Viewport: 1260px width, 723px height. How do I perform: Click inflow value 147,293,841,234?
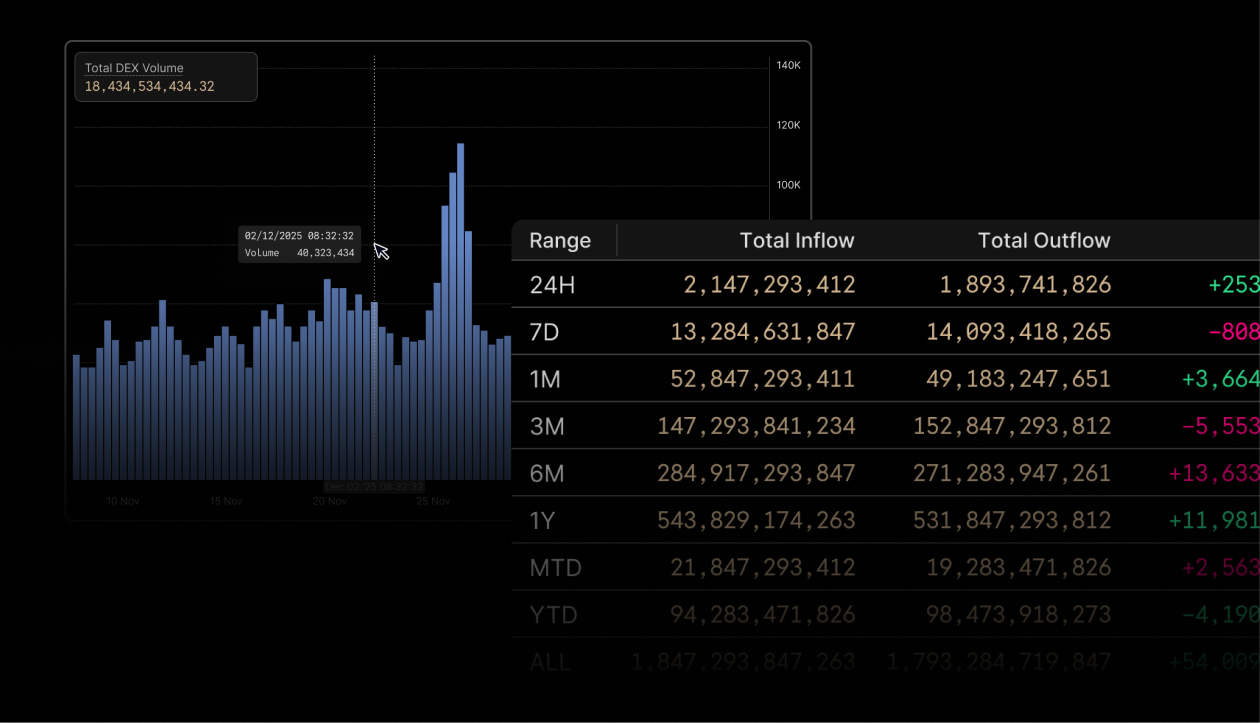(x=756, y=426)
